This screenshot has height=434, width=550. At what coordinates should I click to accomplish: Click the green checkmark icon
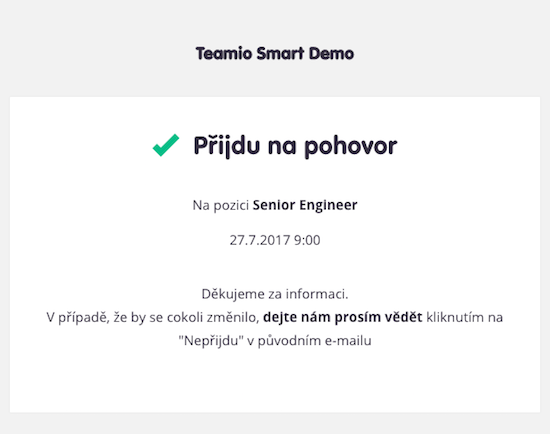[x=166, y=145]
